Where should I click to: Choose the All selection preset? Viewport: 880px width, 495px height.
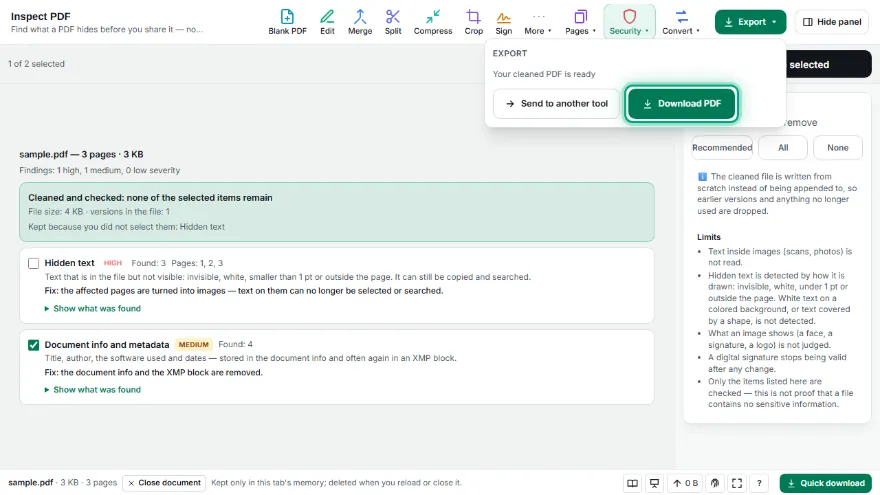pyautogui.click(x=783, y=148)
